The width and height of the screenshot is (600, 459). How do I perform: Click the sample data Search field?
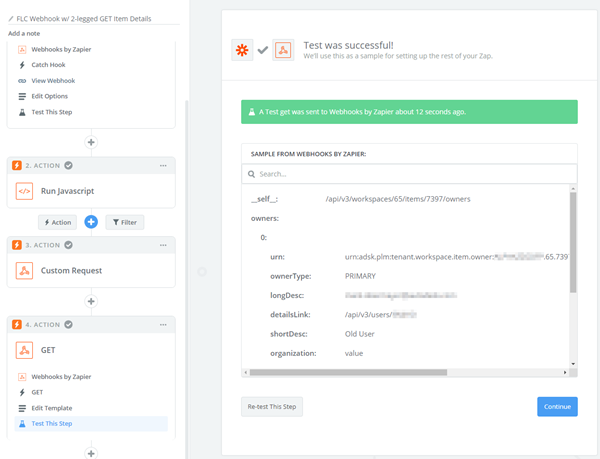click(410, 174)
